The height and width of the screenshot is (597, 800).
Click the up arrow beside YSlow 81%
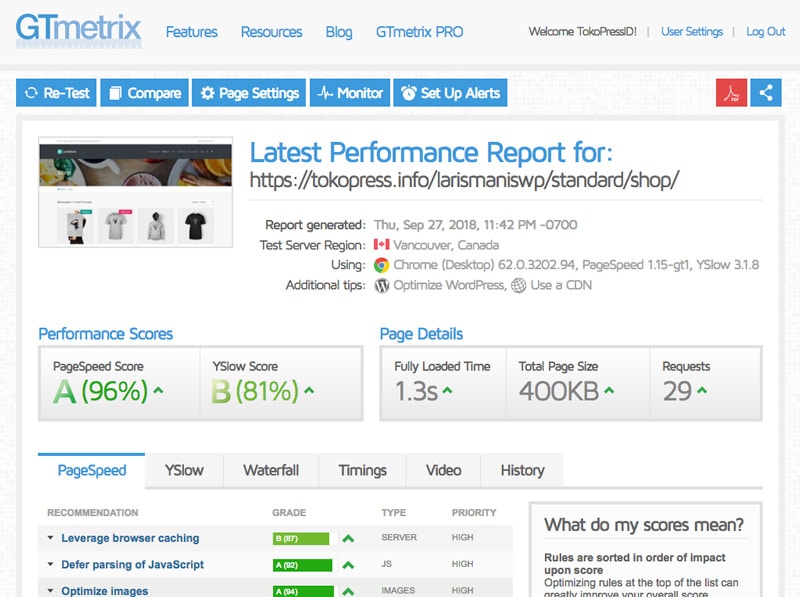[x=309, y=390]
